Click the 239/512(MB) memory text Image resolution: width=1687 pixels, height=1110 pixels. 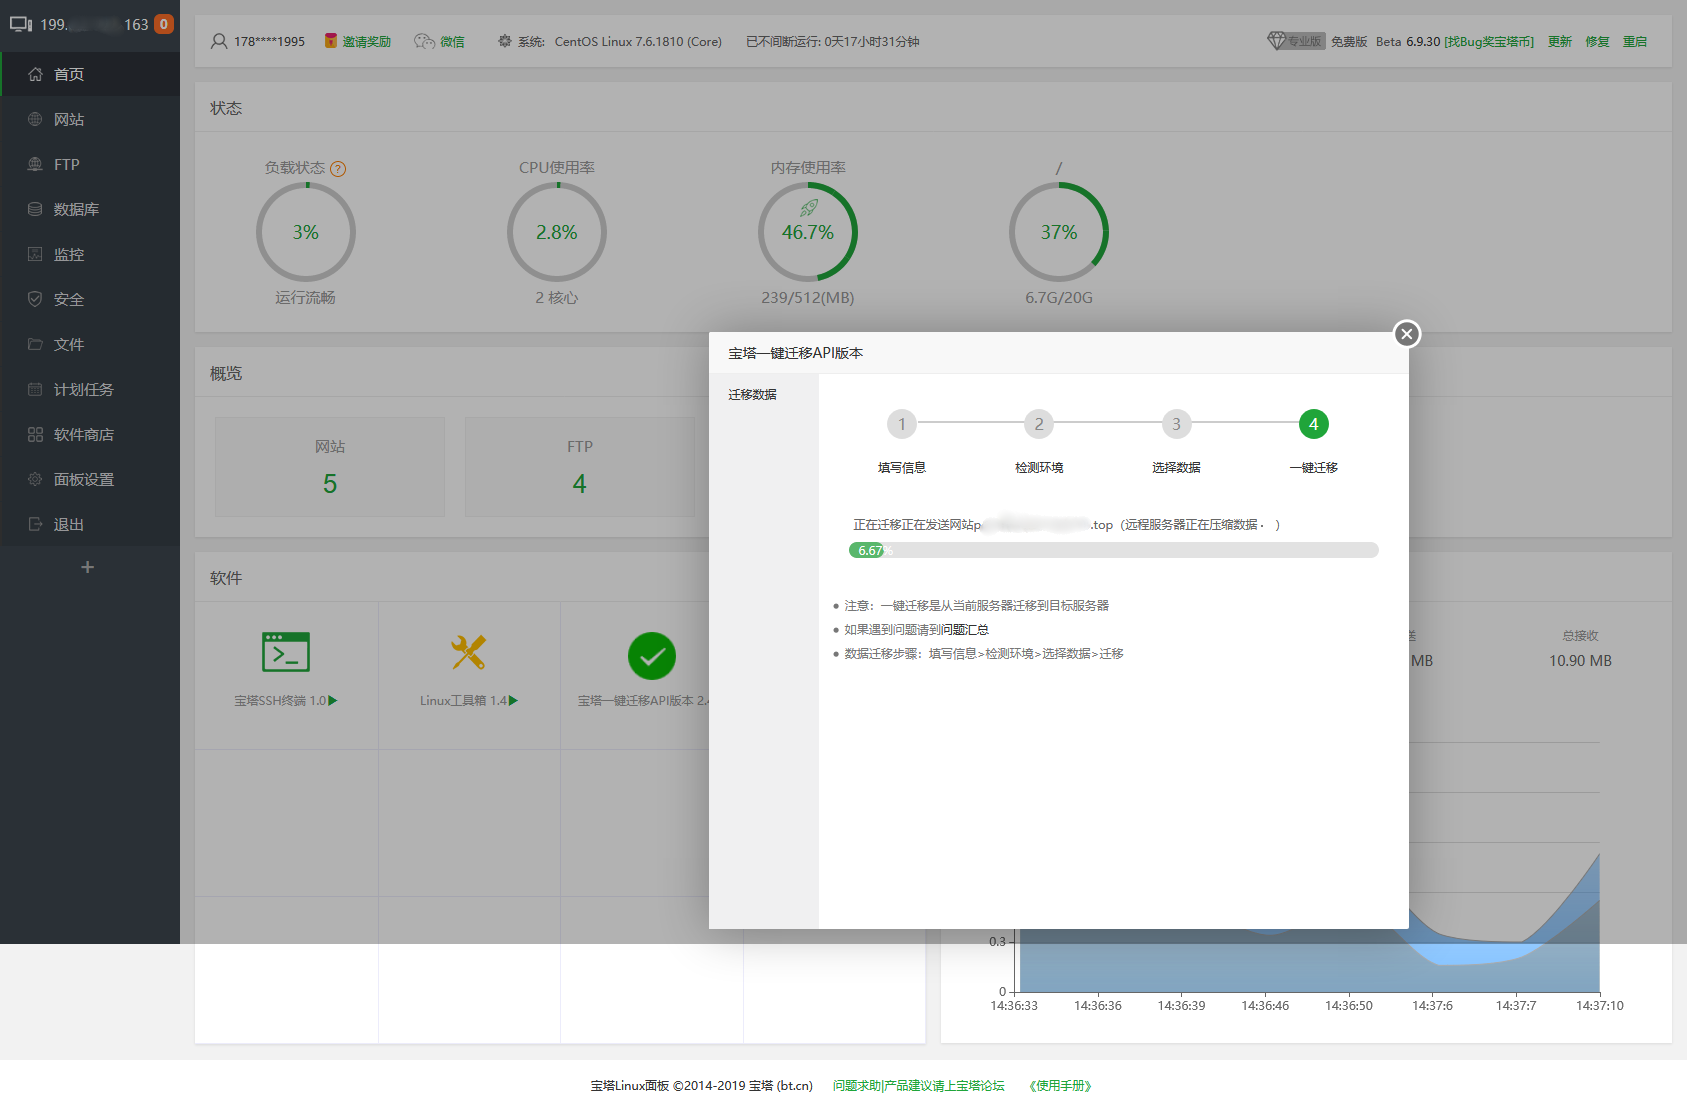(x=808, y=298)
